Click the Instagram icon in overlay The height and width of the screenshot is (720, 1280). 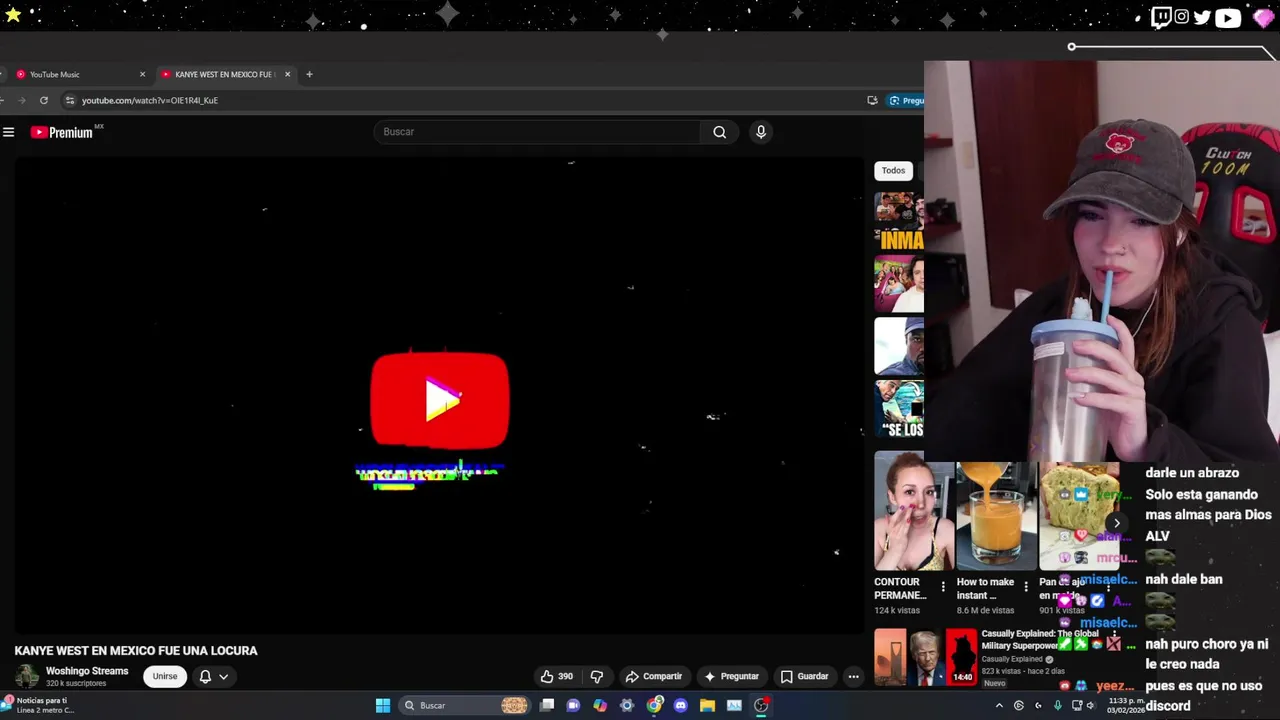tap(1182, 17)
